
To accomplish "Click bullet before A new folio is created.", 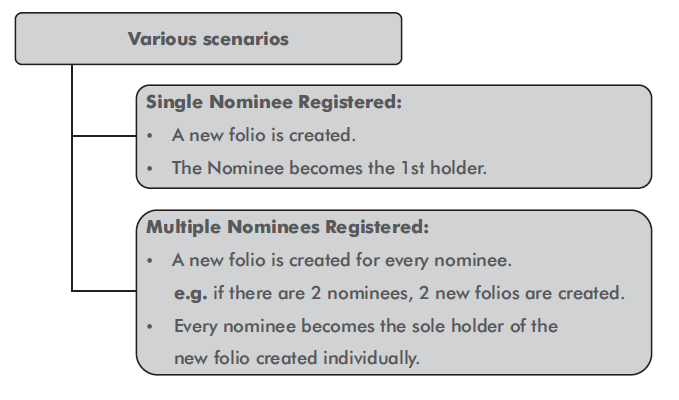I will 150,136.
